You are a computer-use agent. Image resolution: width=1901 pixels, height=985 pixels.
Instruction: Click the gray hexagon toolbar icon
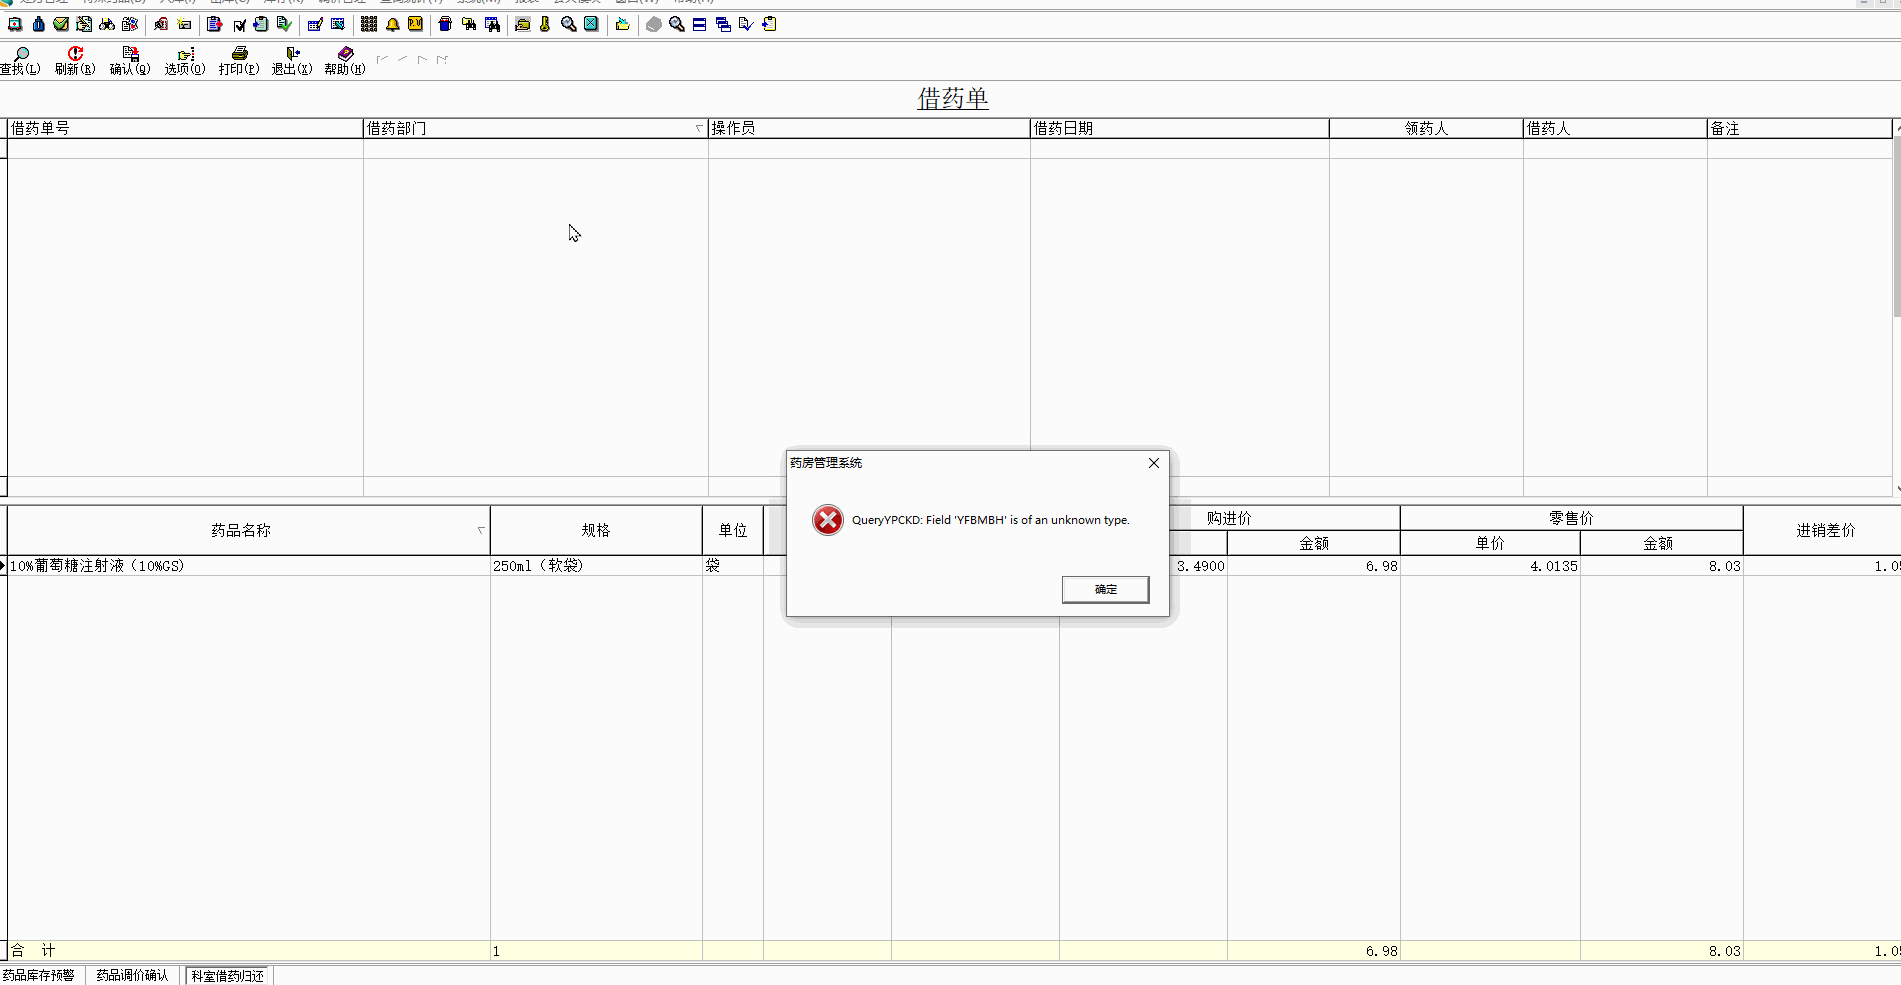(653, 24)
